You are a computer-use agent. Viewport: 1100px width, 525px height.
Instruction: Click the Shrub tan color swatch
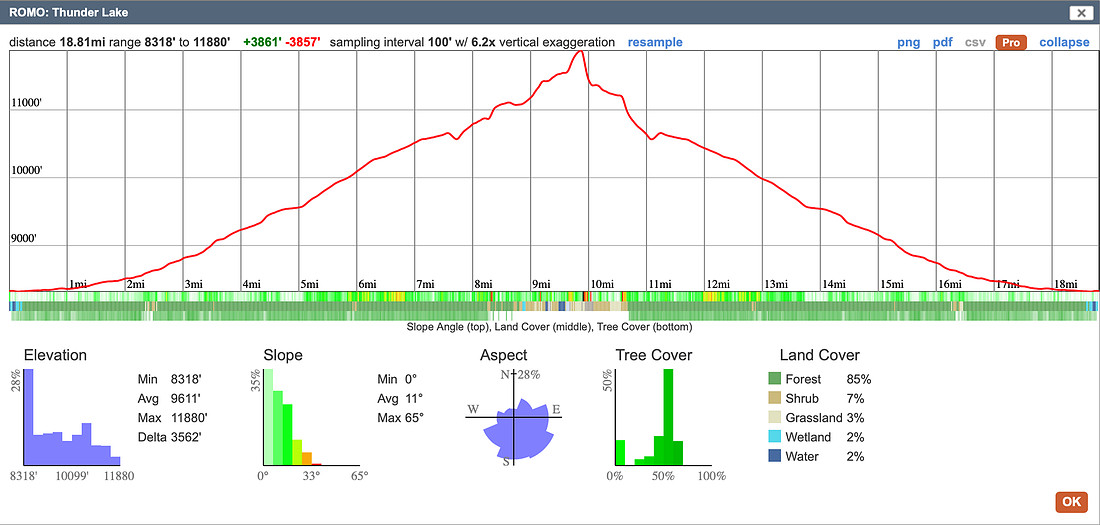(x=774, y=399)
